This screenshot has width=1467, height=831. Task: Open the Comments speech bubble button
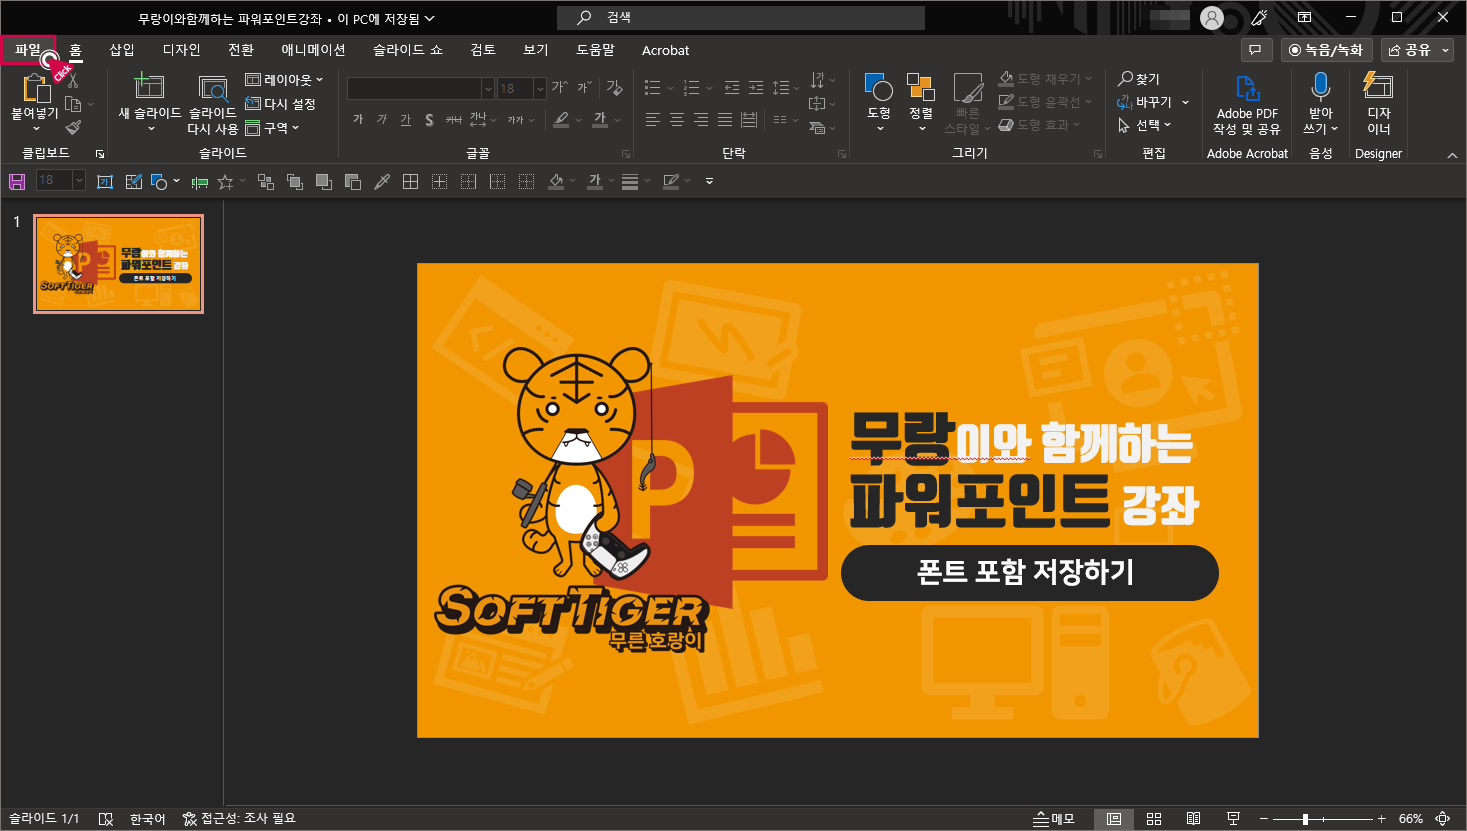click(1255, 50)
